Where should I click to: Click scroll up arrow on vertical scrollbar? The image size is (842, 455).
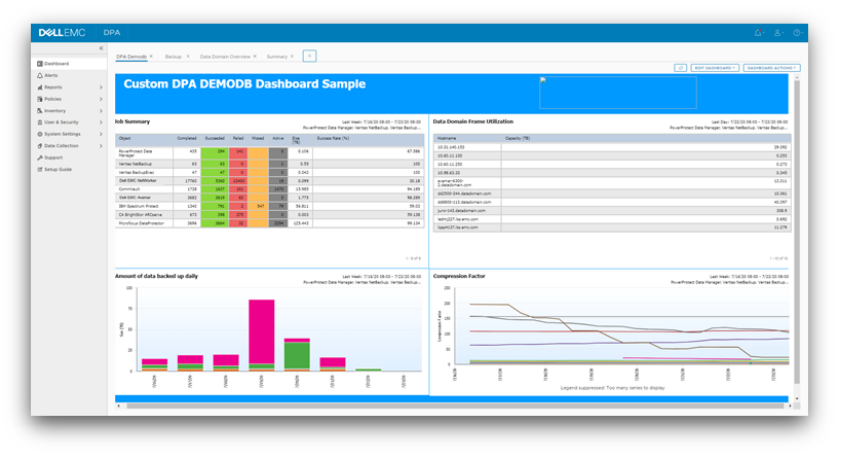(x=797, y=78)
